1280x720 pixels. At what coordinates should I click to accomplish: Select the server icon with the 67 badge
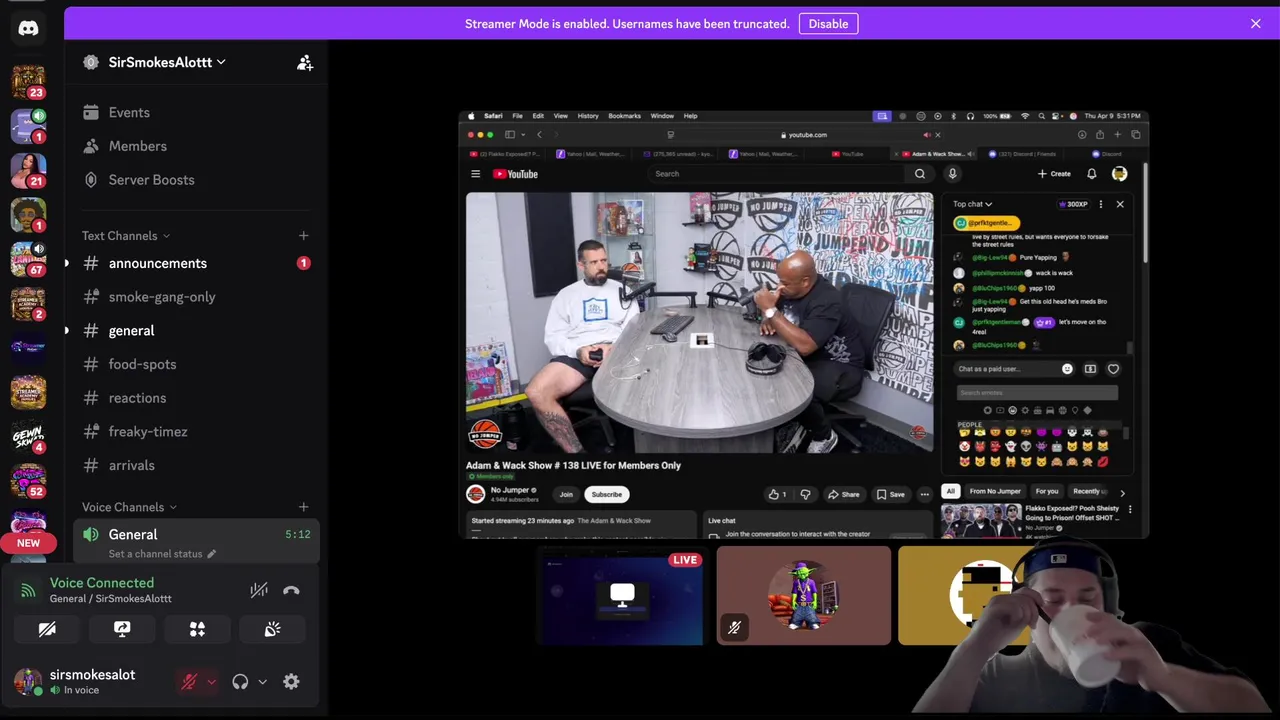(x=28, y=259)
